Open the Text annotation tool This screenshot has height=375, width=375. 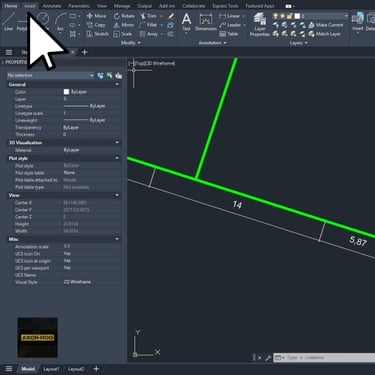coord(186,22)
